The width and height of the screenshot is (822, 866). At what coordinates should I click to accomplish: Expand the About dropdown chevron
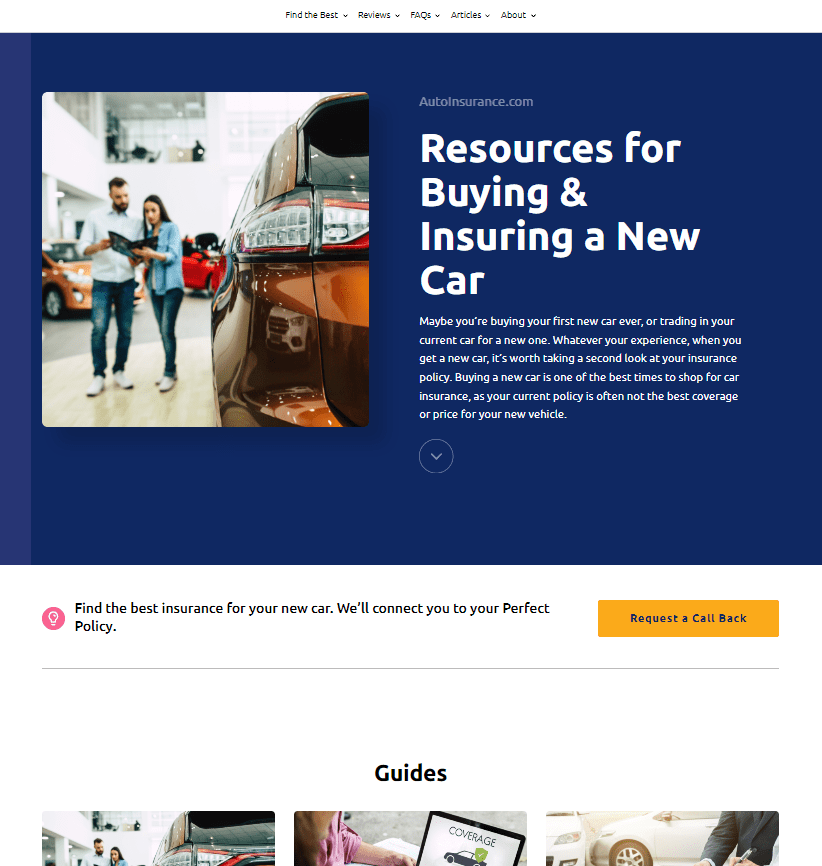tap(533, 15)
